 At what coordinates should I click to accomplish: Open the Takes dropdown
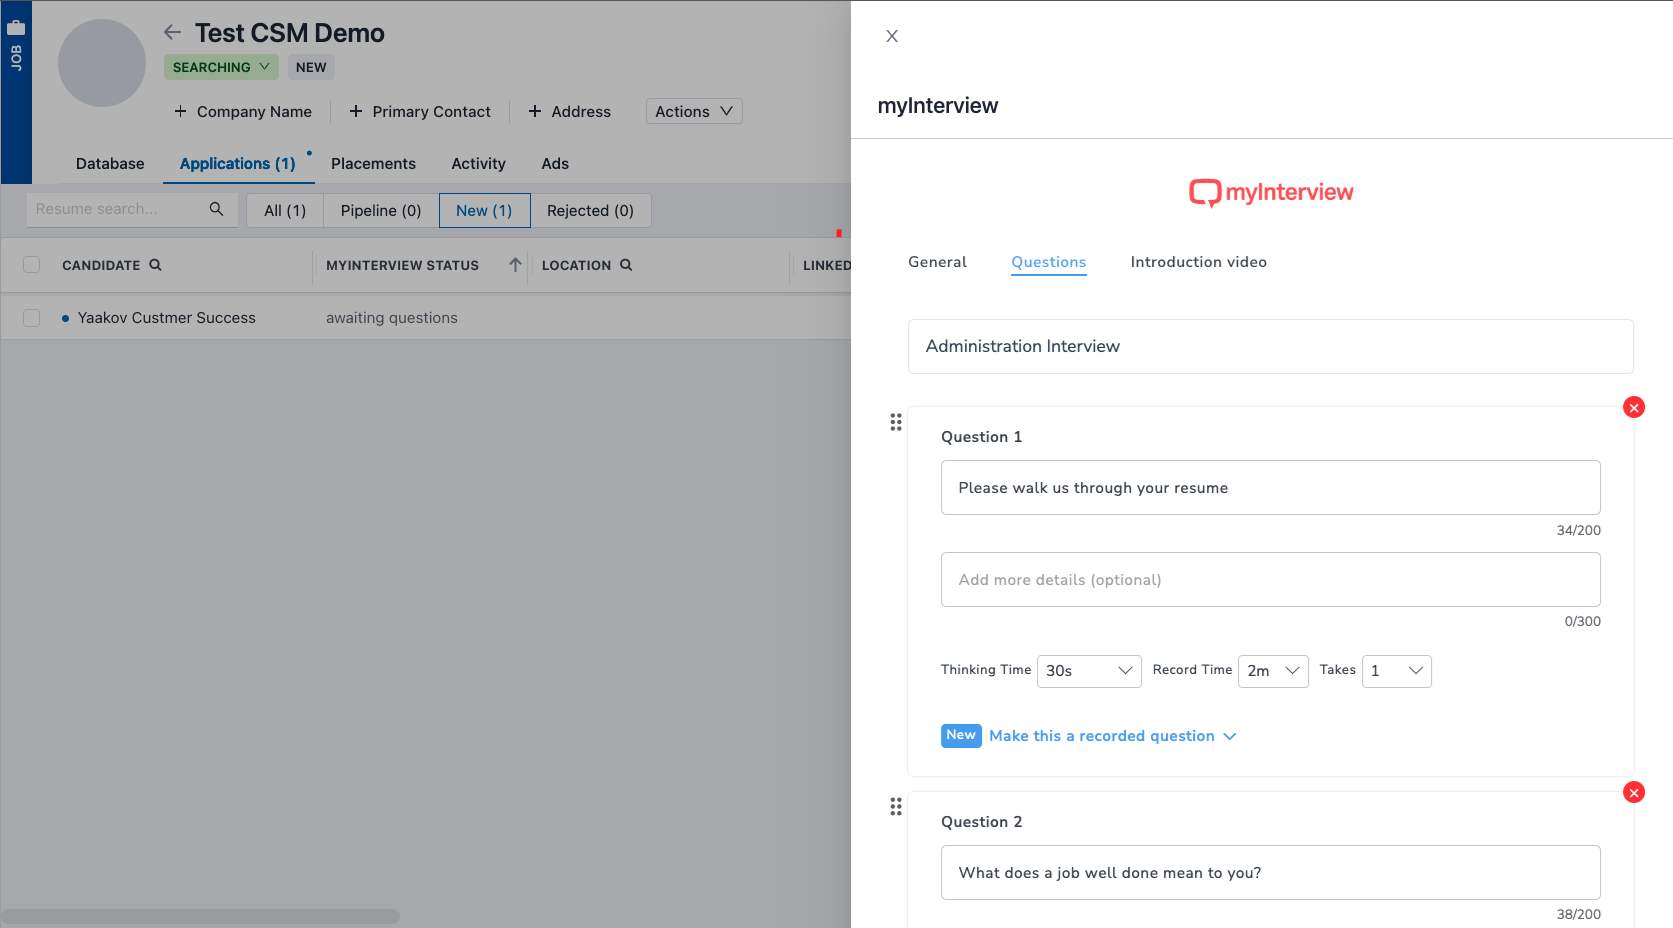(1396, 671)
